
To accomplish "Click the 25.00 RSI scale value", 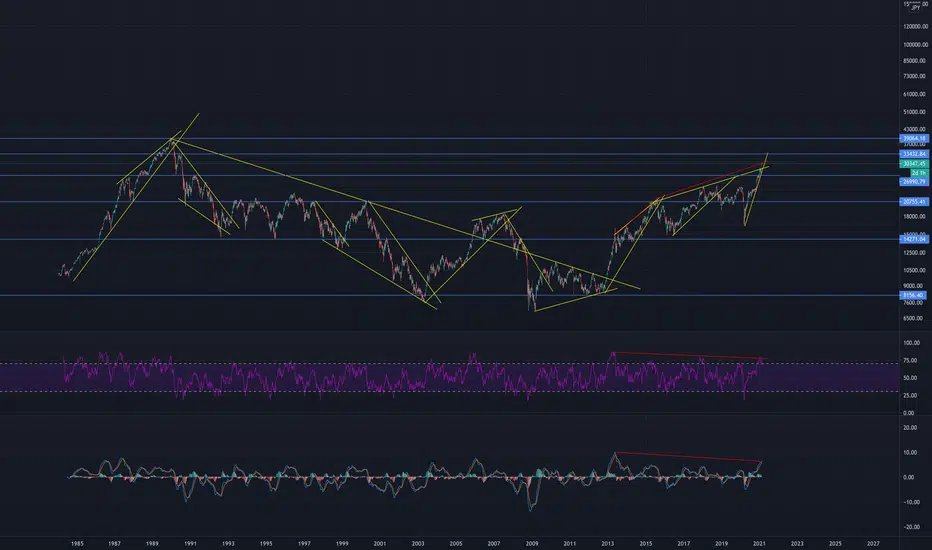I will (x=911, y=395).
